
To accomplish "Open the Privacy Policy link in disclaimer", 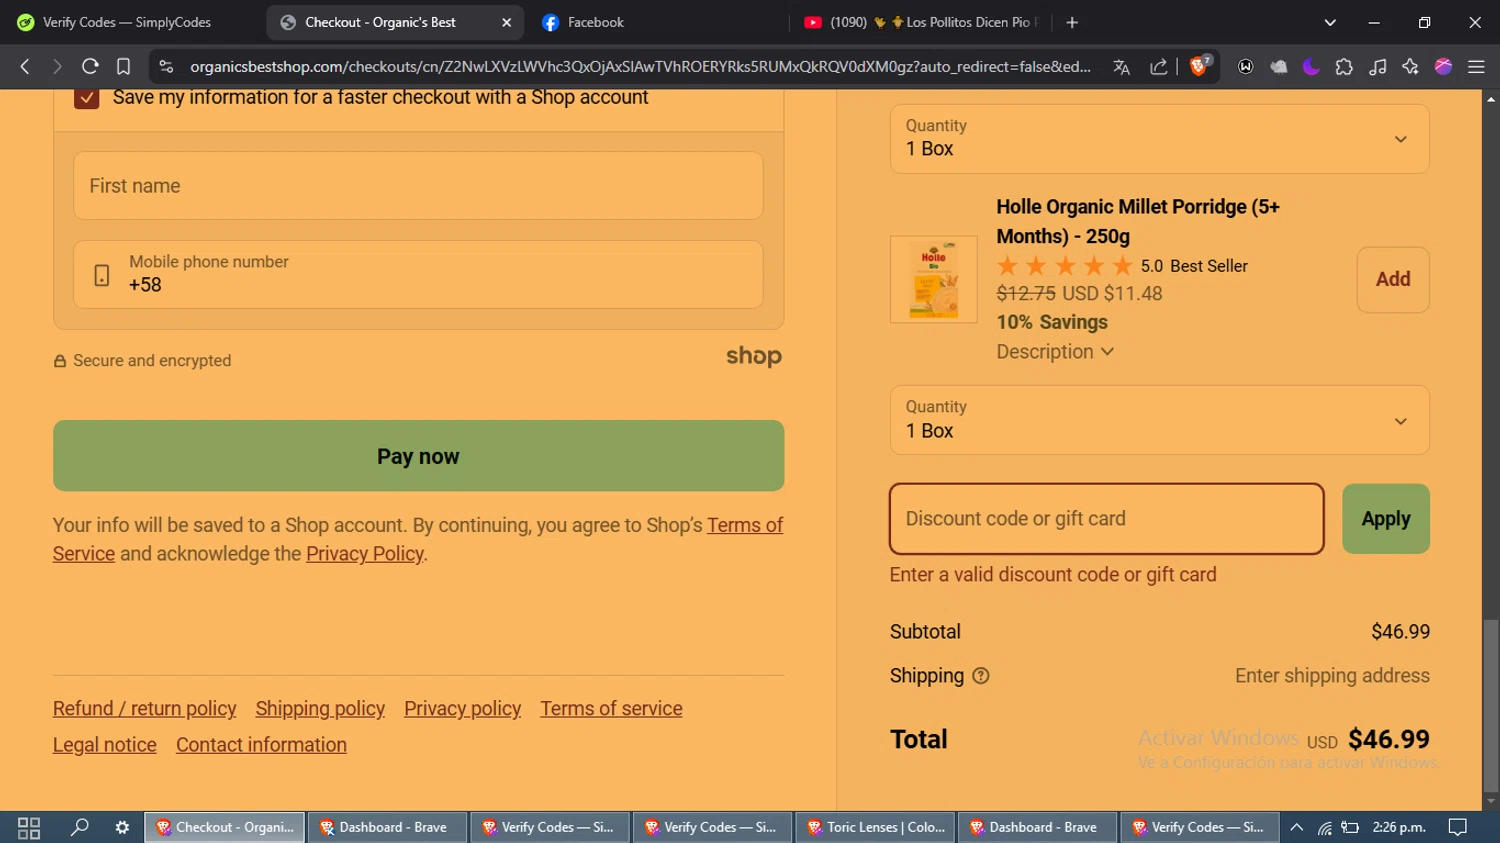I will [365, 554].
